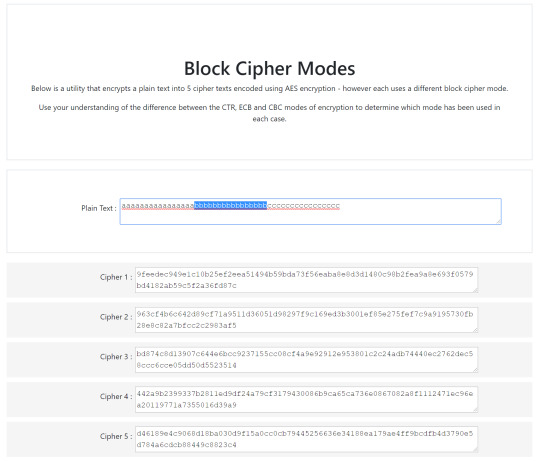Click the underlined aaaa text segment
Image resolution: width=540 pixels, height=461 pixels.
pyautogui.click(x=158, y=206)
